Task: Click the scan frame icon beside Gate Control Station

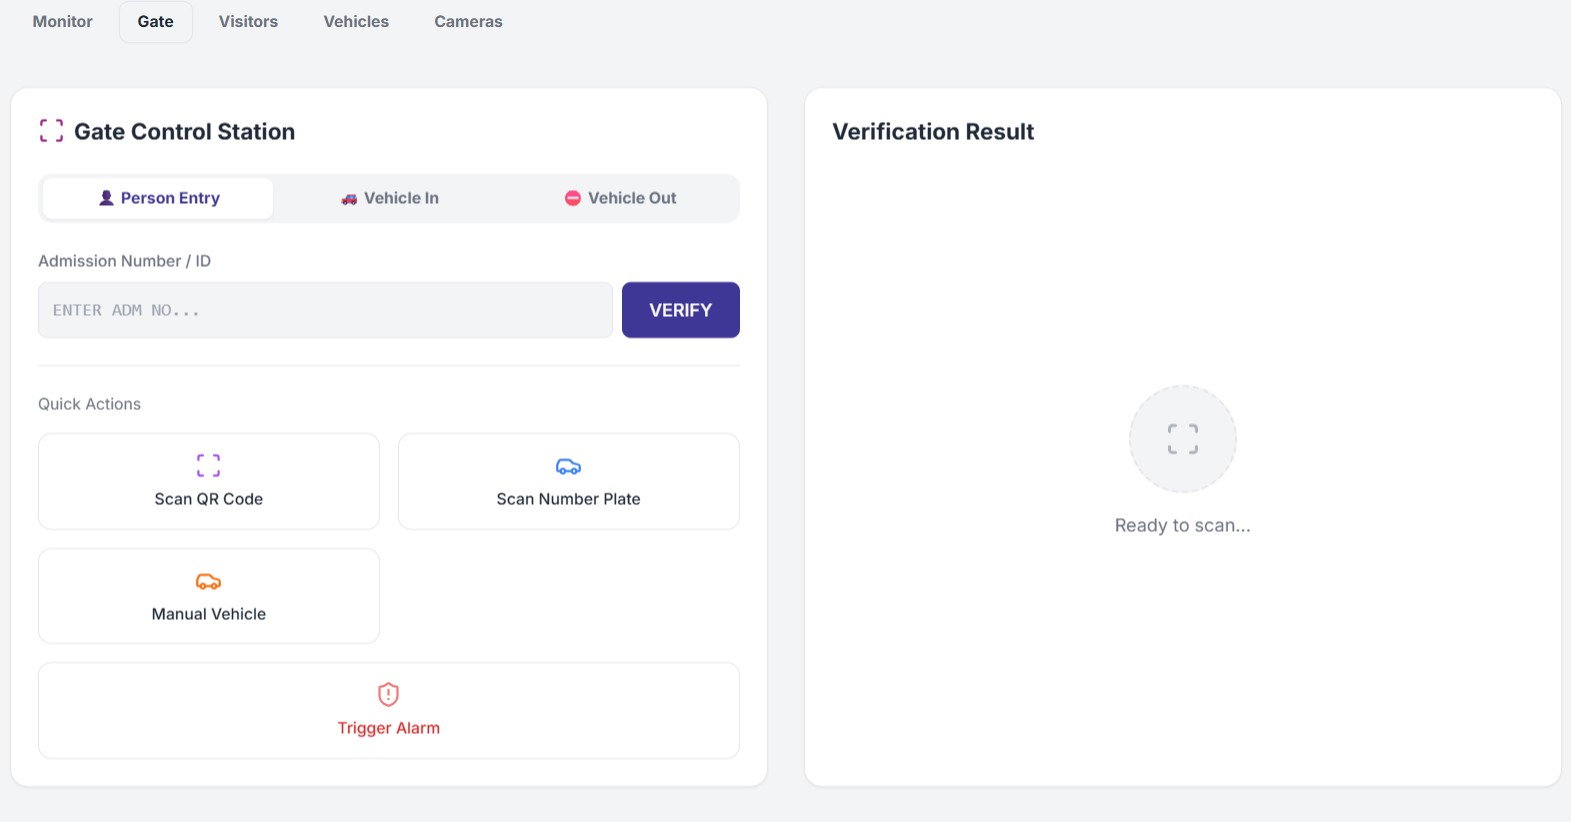Action: (51, 131)
